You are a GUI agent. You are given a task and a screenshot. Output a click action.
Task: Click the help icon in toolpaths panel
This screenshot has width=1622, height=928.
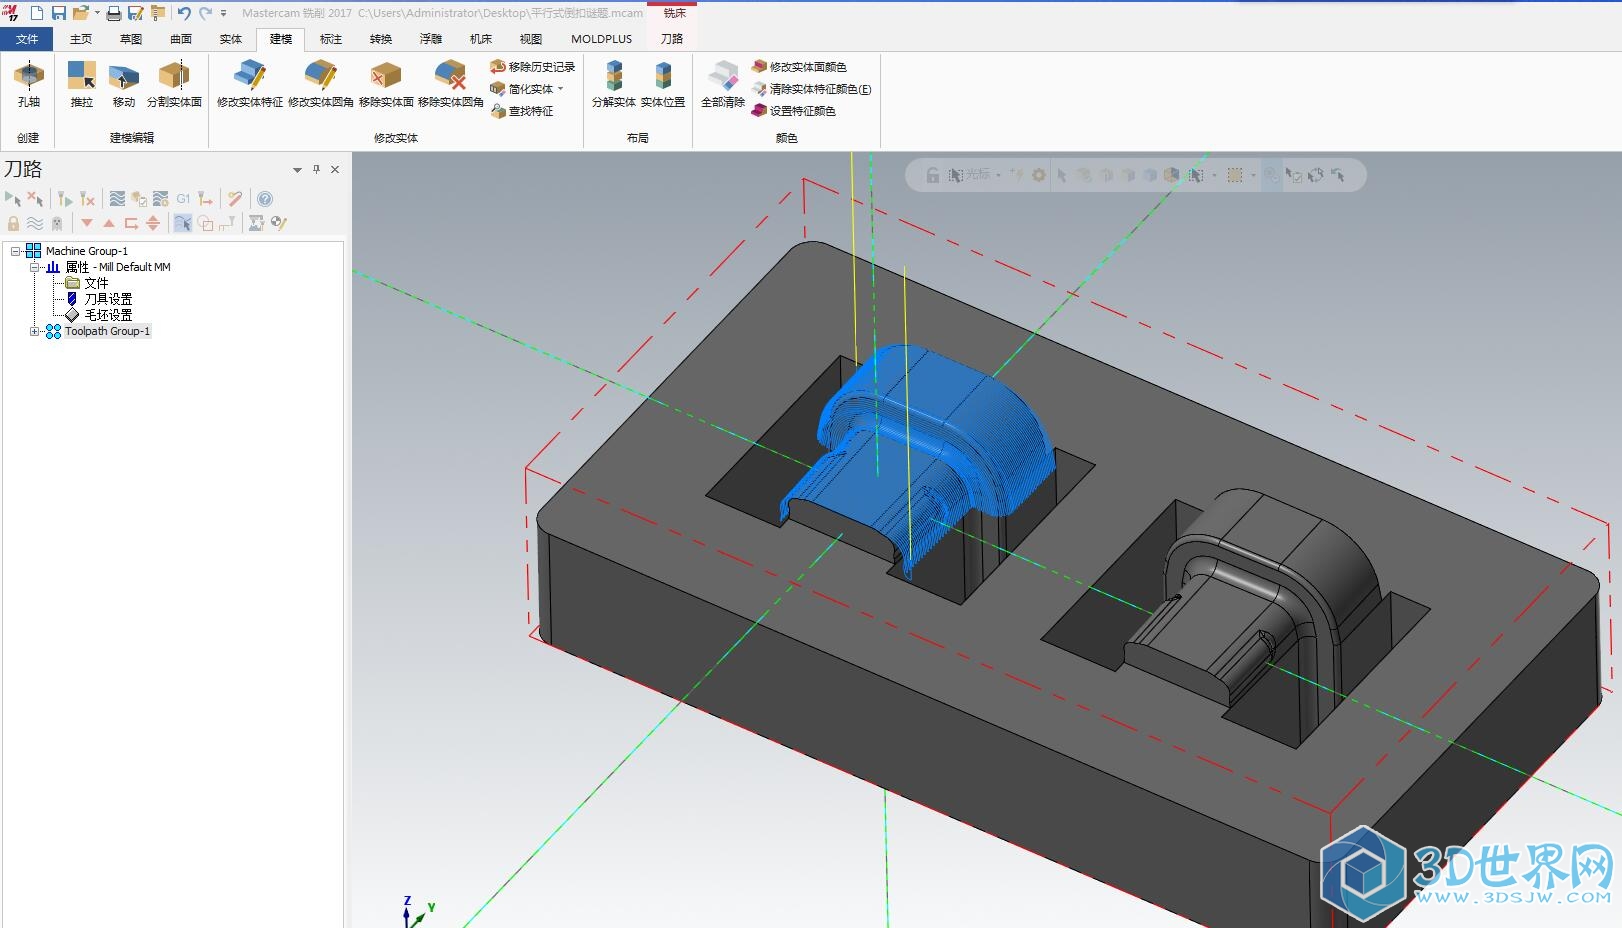(x=265, y=199)
